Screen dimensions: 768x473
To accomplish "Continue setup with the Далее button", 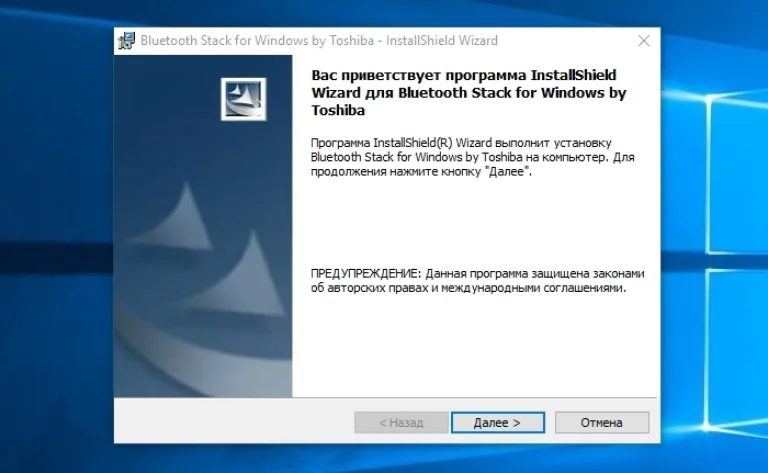I will click(x=498, y=423).
